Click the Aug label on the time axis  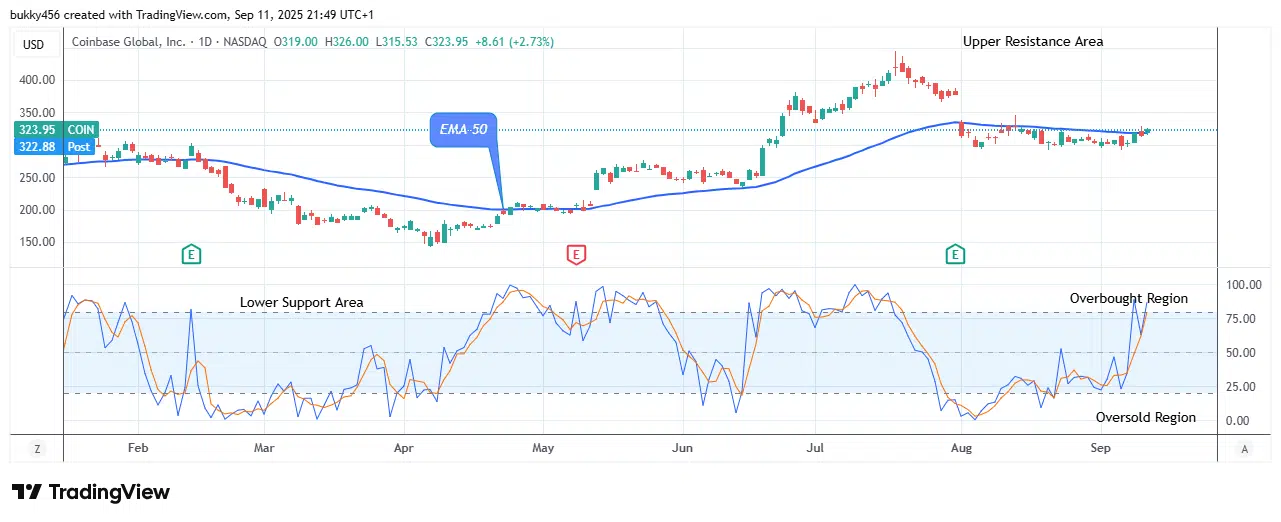(962, 449)
